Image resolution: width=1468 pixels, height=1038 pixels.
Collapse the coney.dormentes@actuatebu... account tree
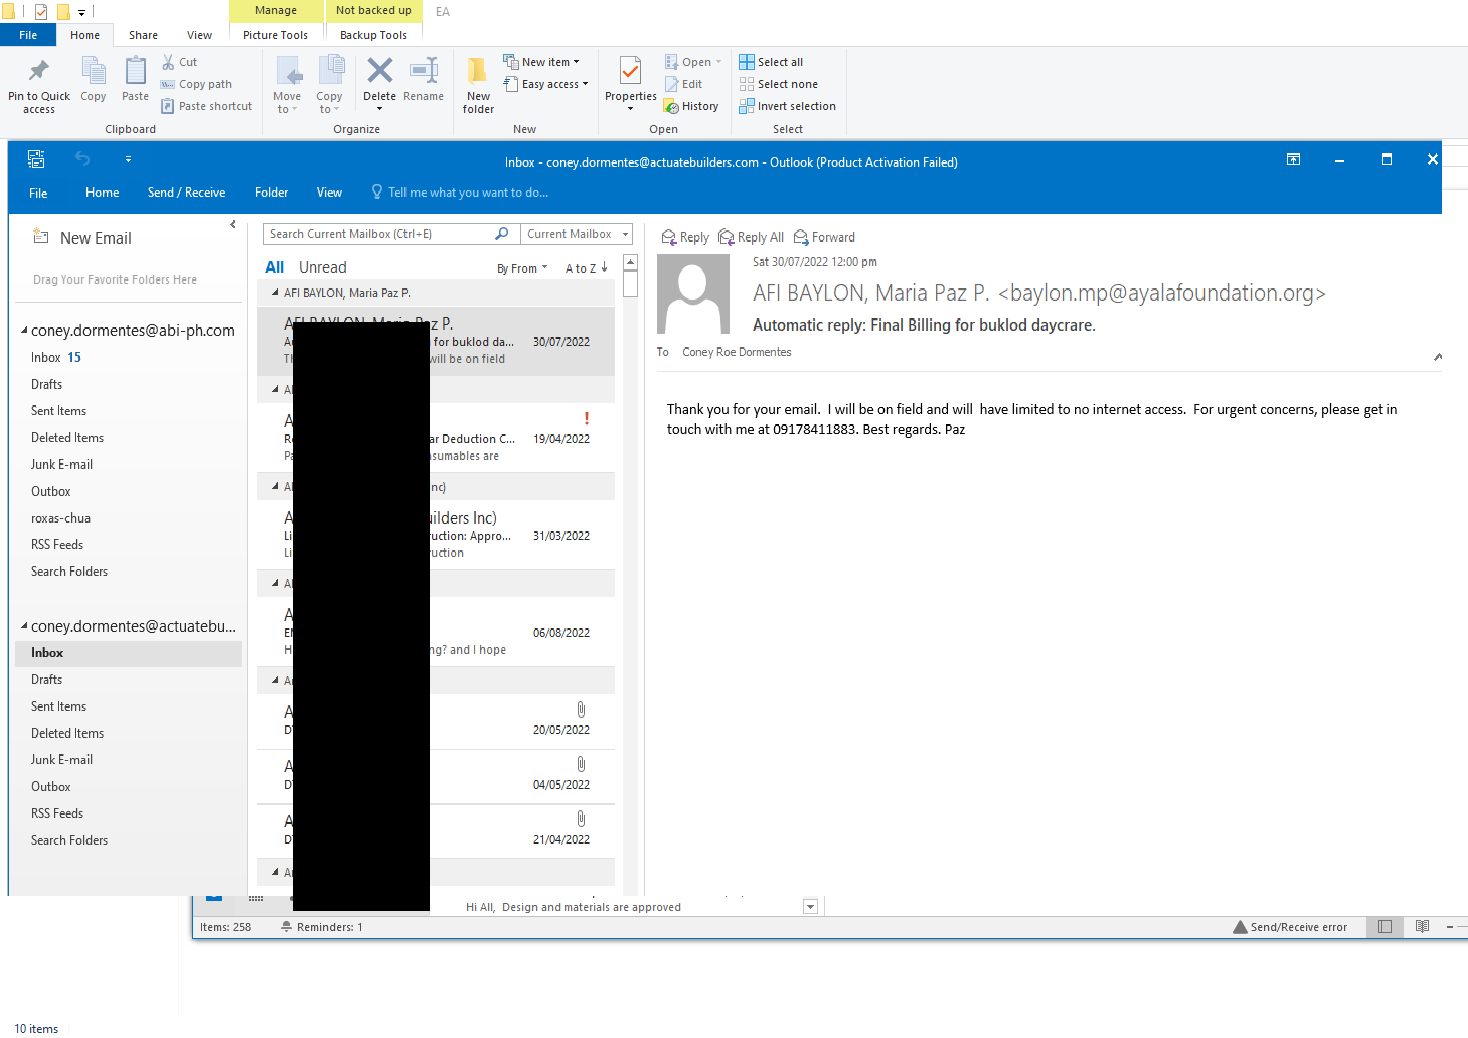24,626
